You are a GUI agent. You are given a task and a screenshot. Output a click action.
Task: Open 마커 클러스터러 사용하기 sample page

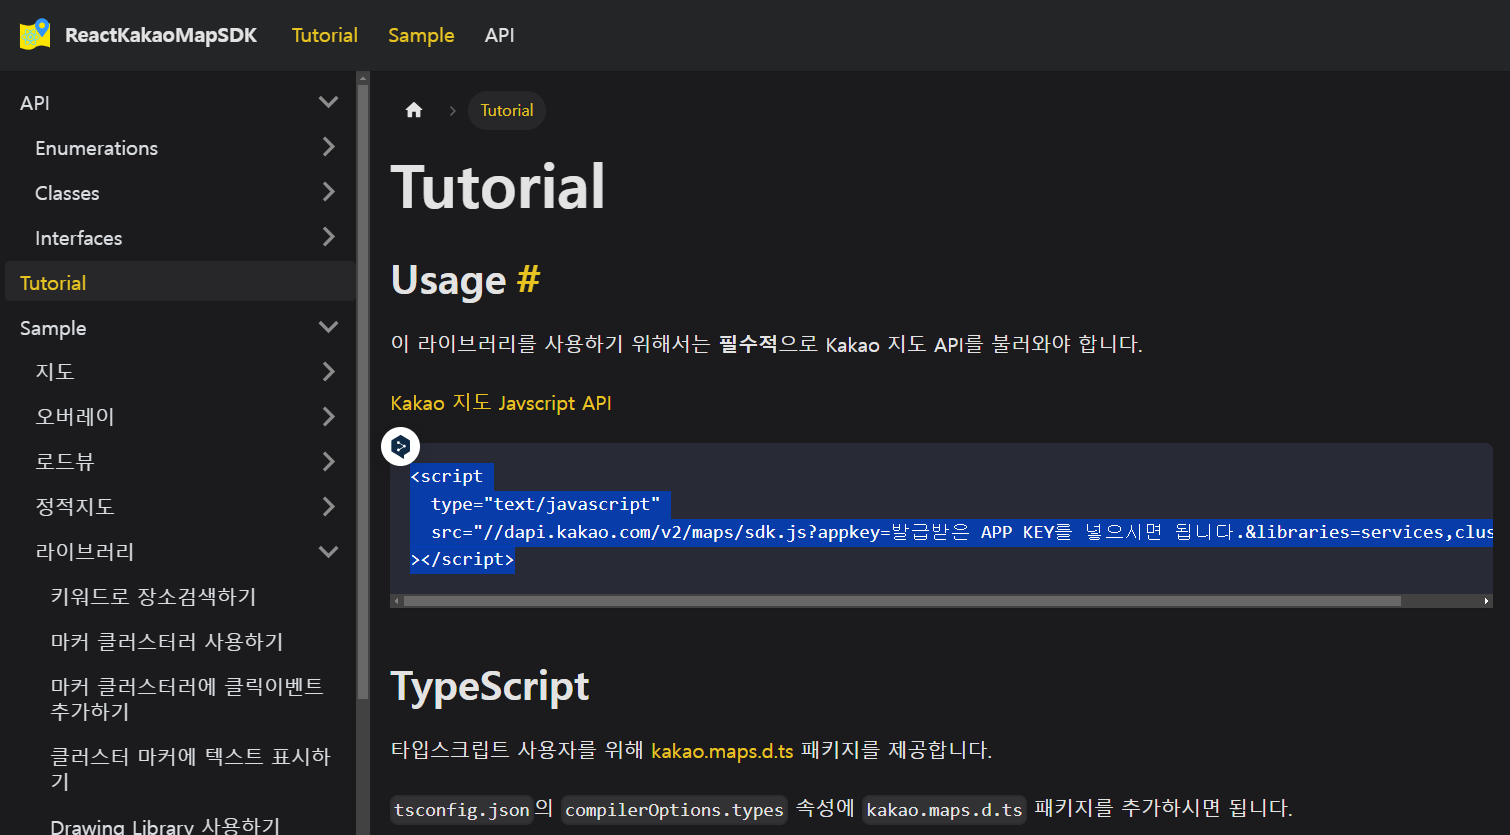(167, 641)
